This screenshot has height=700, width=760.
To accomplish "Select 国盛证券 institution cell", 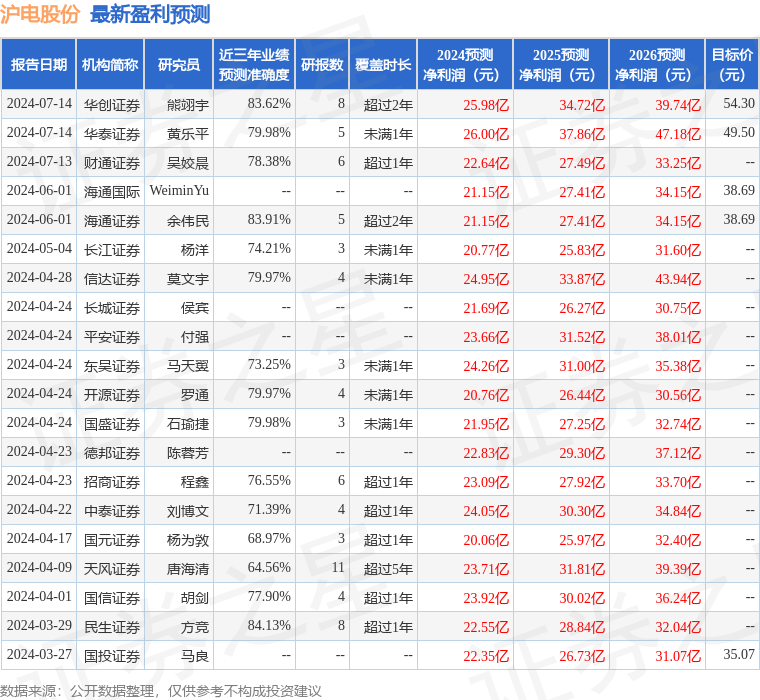I will pyautogui.click(x=112, y=424).
